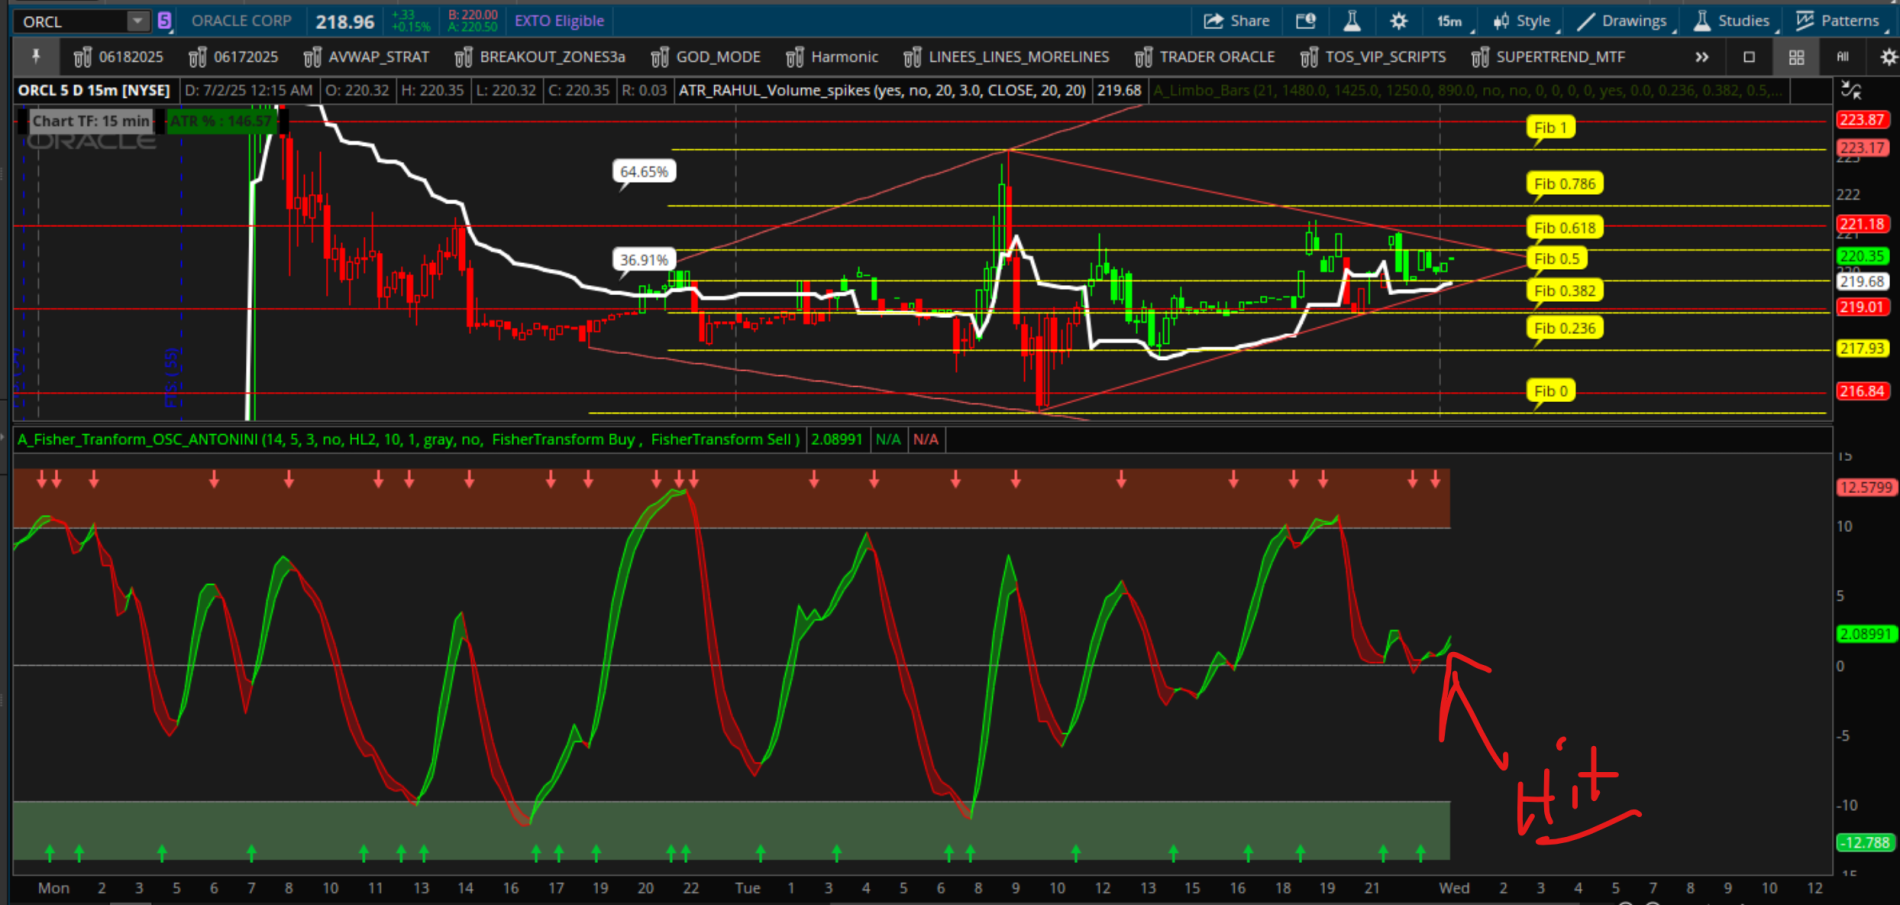This screenshot has width=1900, height=905.
Task: Click the 217.93 yellow price bubble
Action: point(1862,348)
